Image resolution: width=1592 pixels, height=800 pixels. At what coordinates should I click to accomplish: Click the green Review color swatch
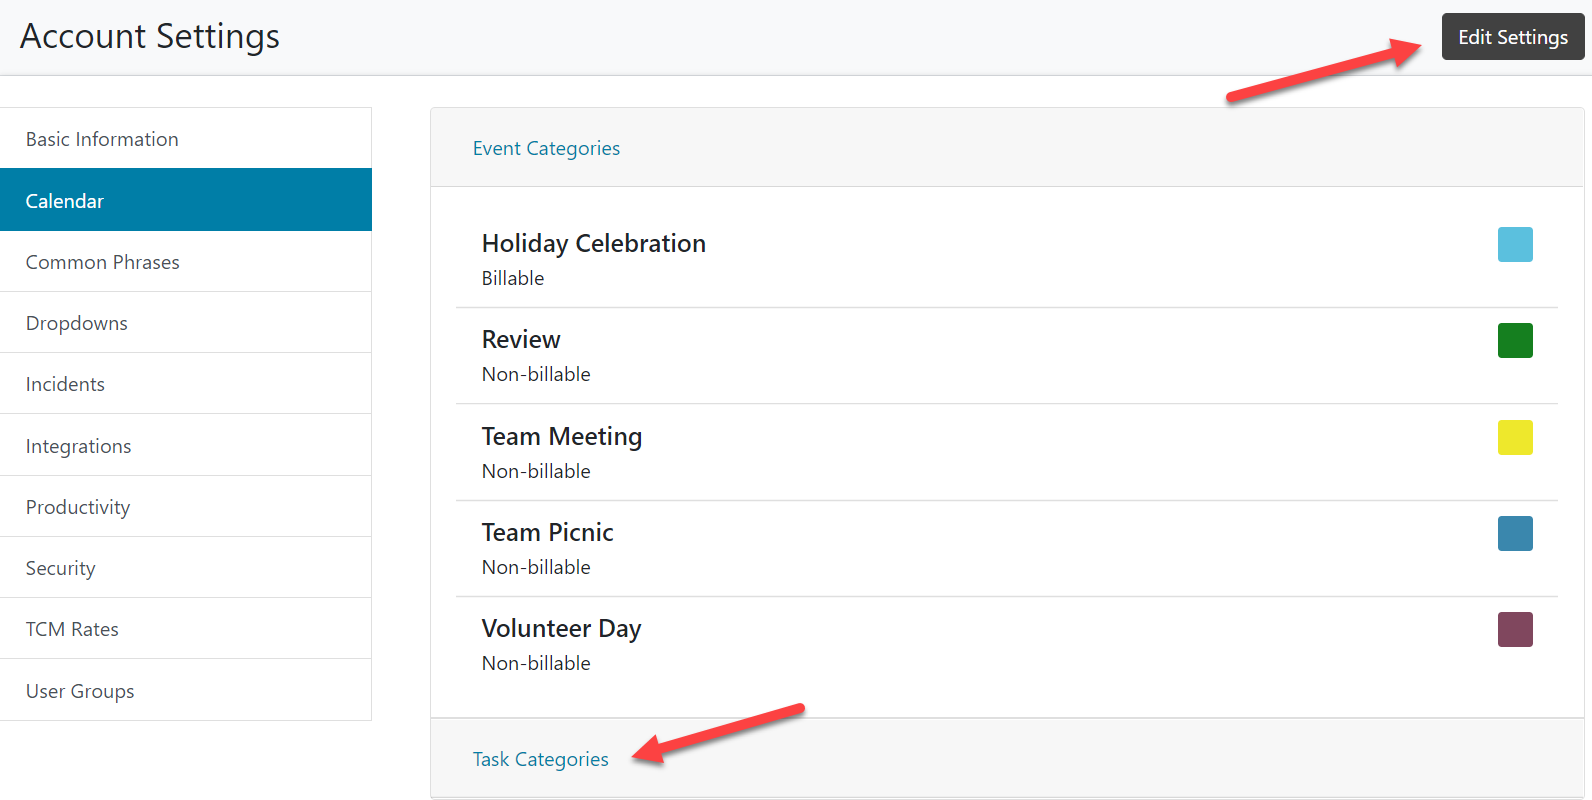[x=1515, y=340]
